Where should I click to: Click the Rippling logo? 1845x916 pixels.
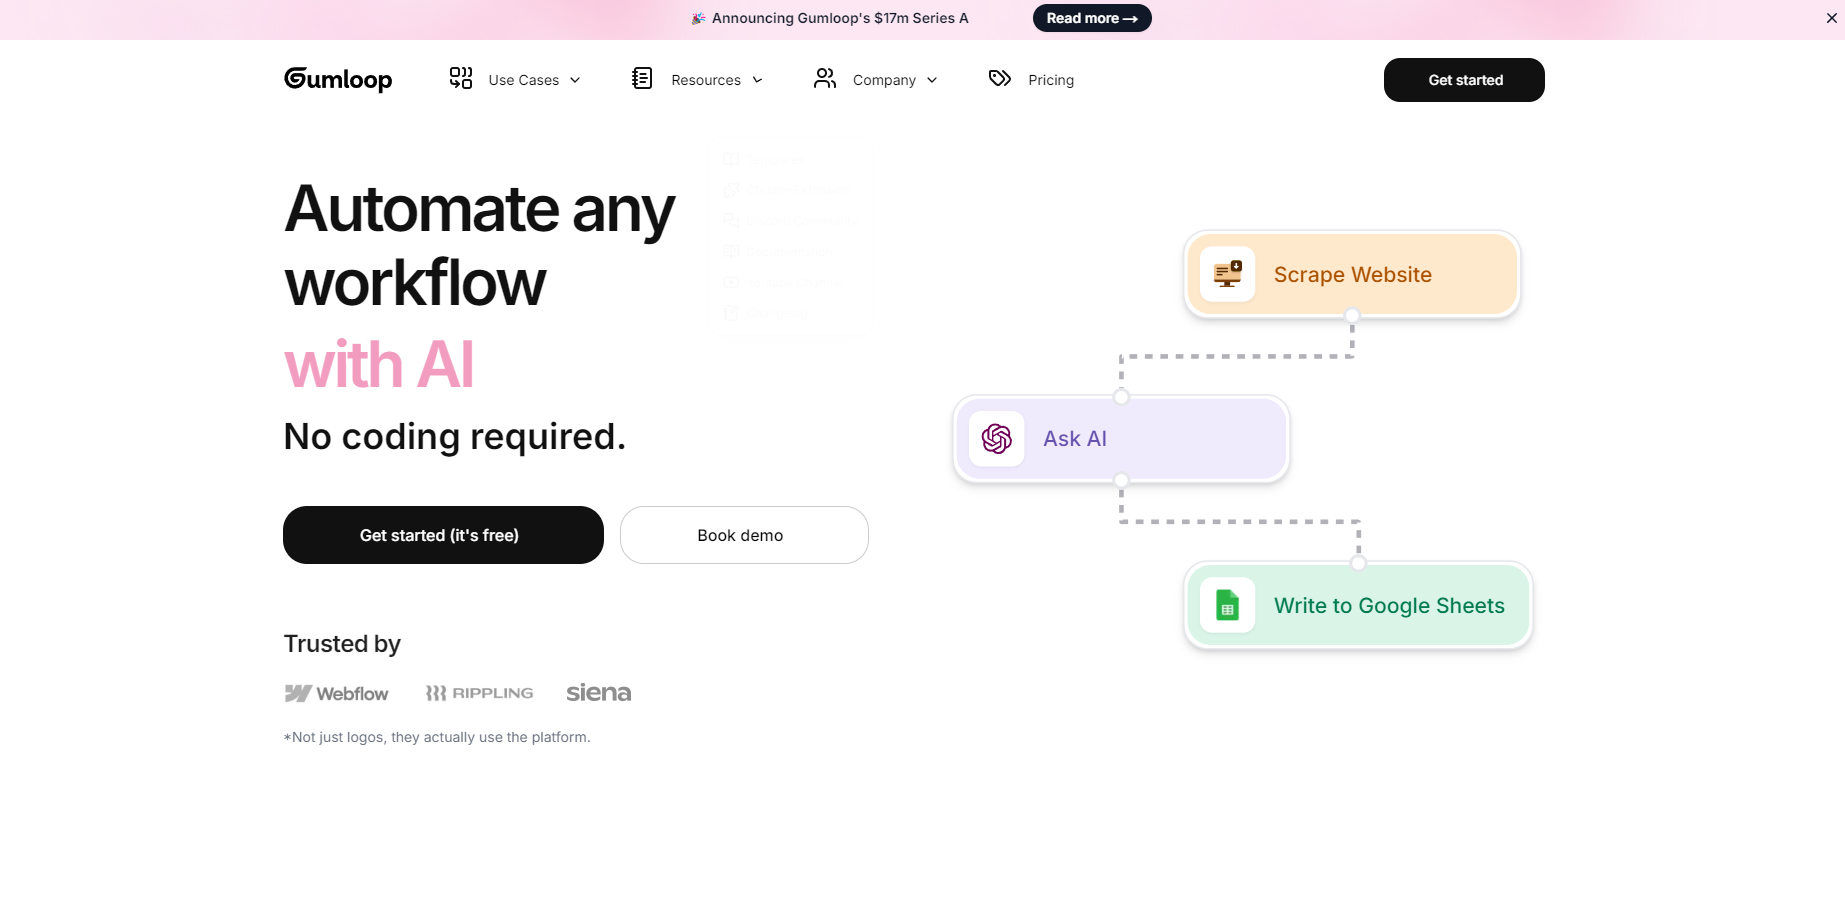480,693
